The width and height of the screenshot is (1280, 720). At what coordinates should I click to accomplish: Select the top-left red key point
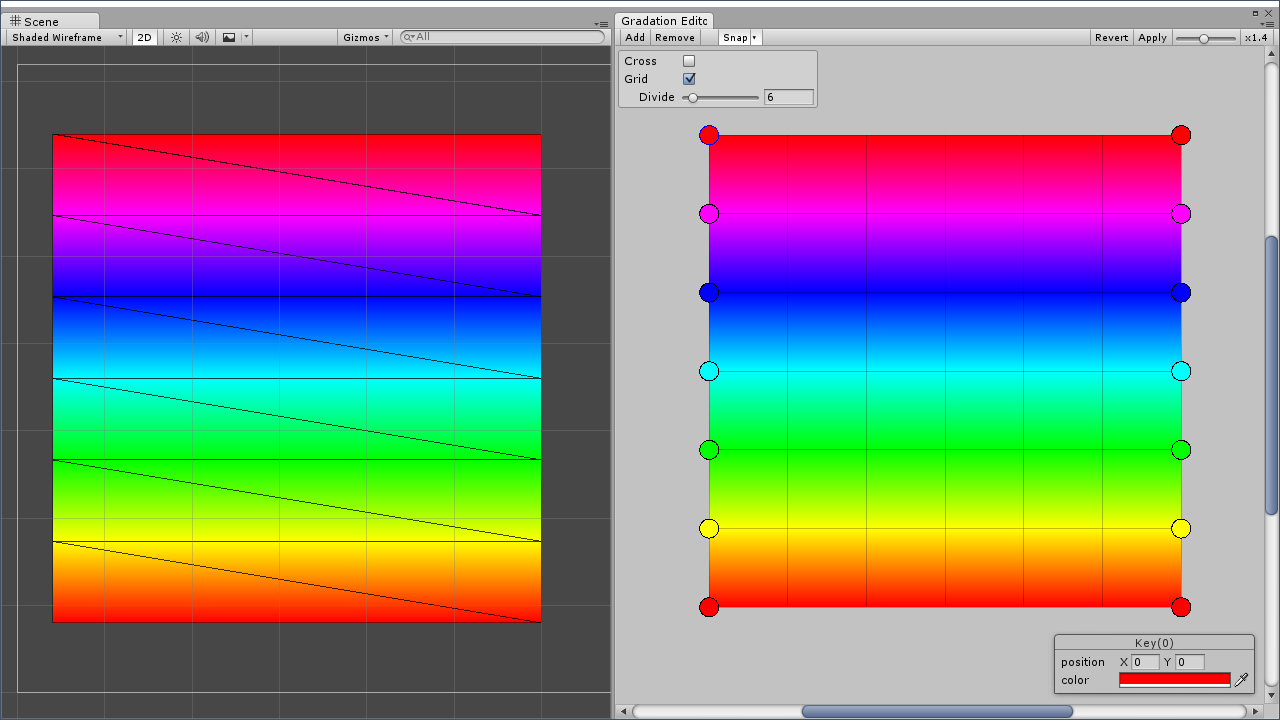tap(709, 135)
